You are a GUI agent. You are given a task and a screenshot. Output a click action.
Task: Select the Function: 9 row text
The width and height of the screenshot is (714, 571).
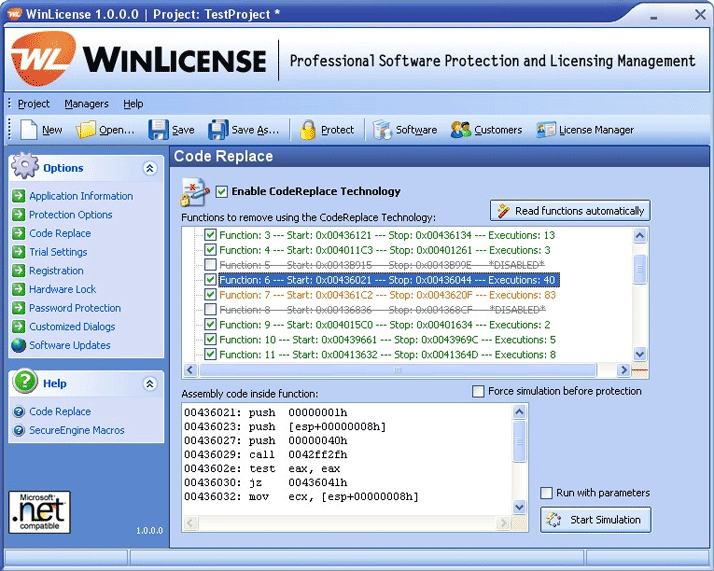click(x=385, y=325)
